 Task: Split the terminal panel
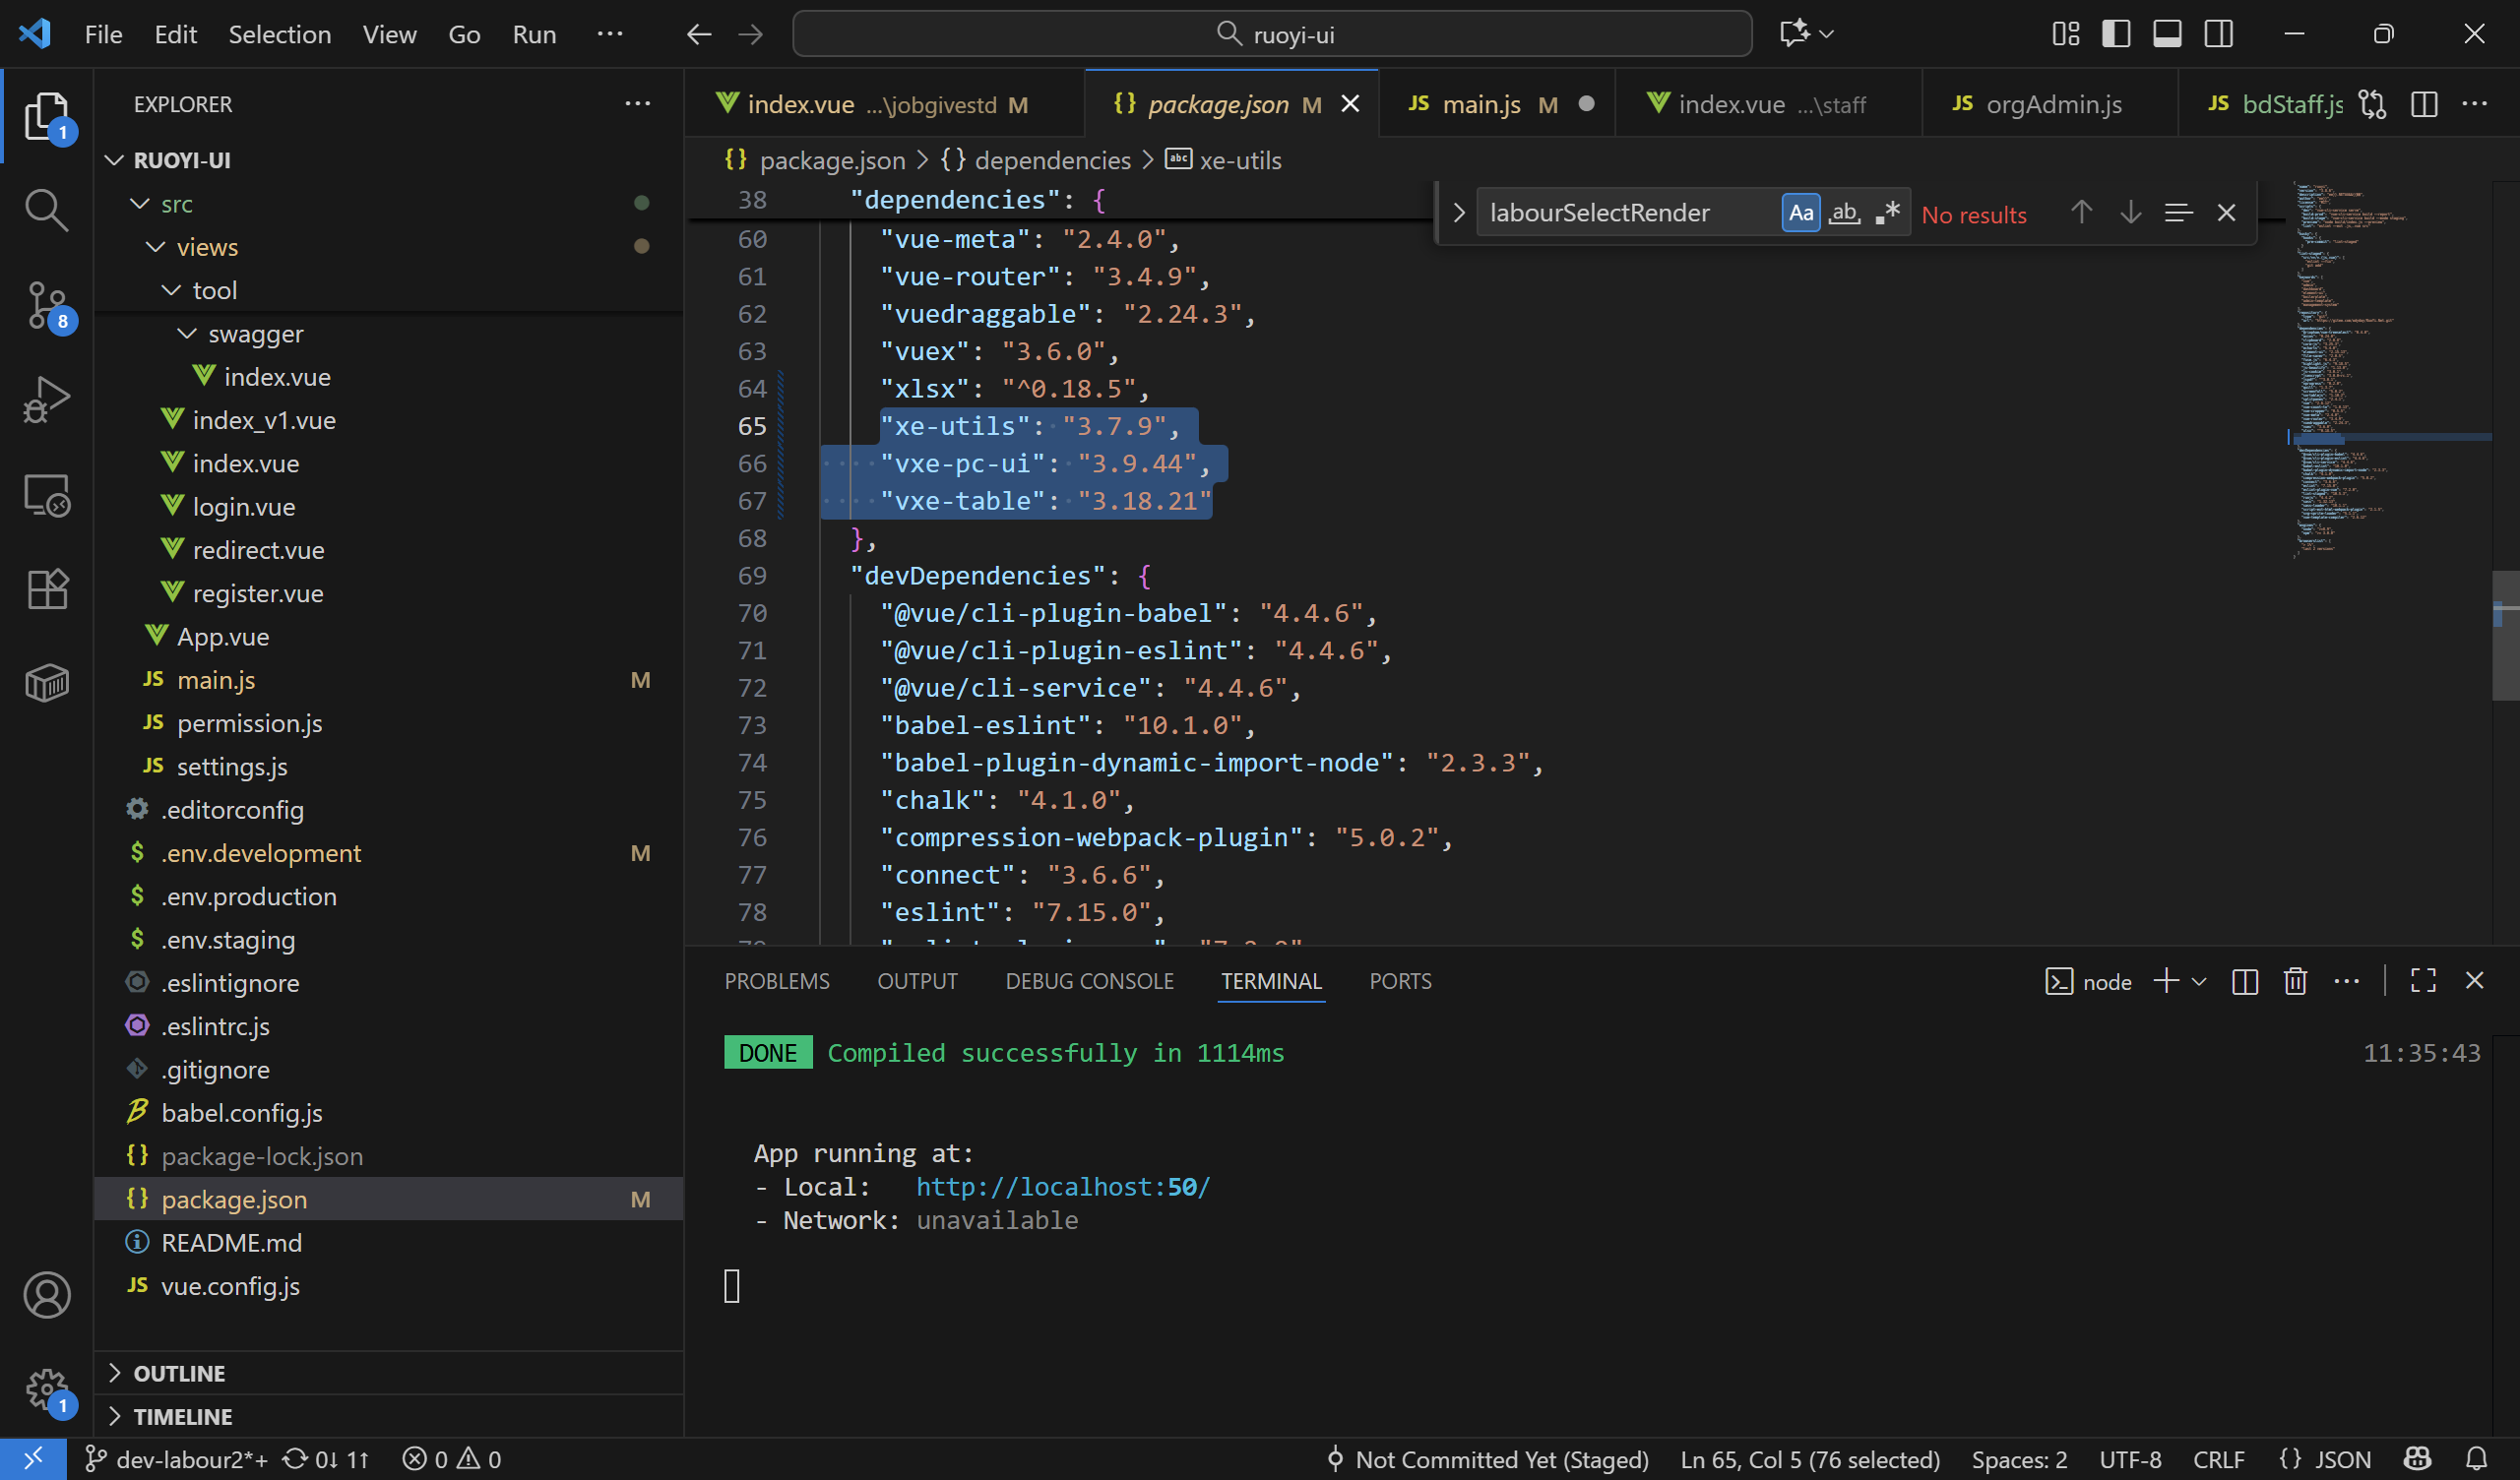click(2244, 981)
